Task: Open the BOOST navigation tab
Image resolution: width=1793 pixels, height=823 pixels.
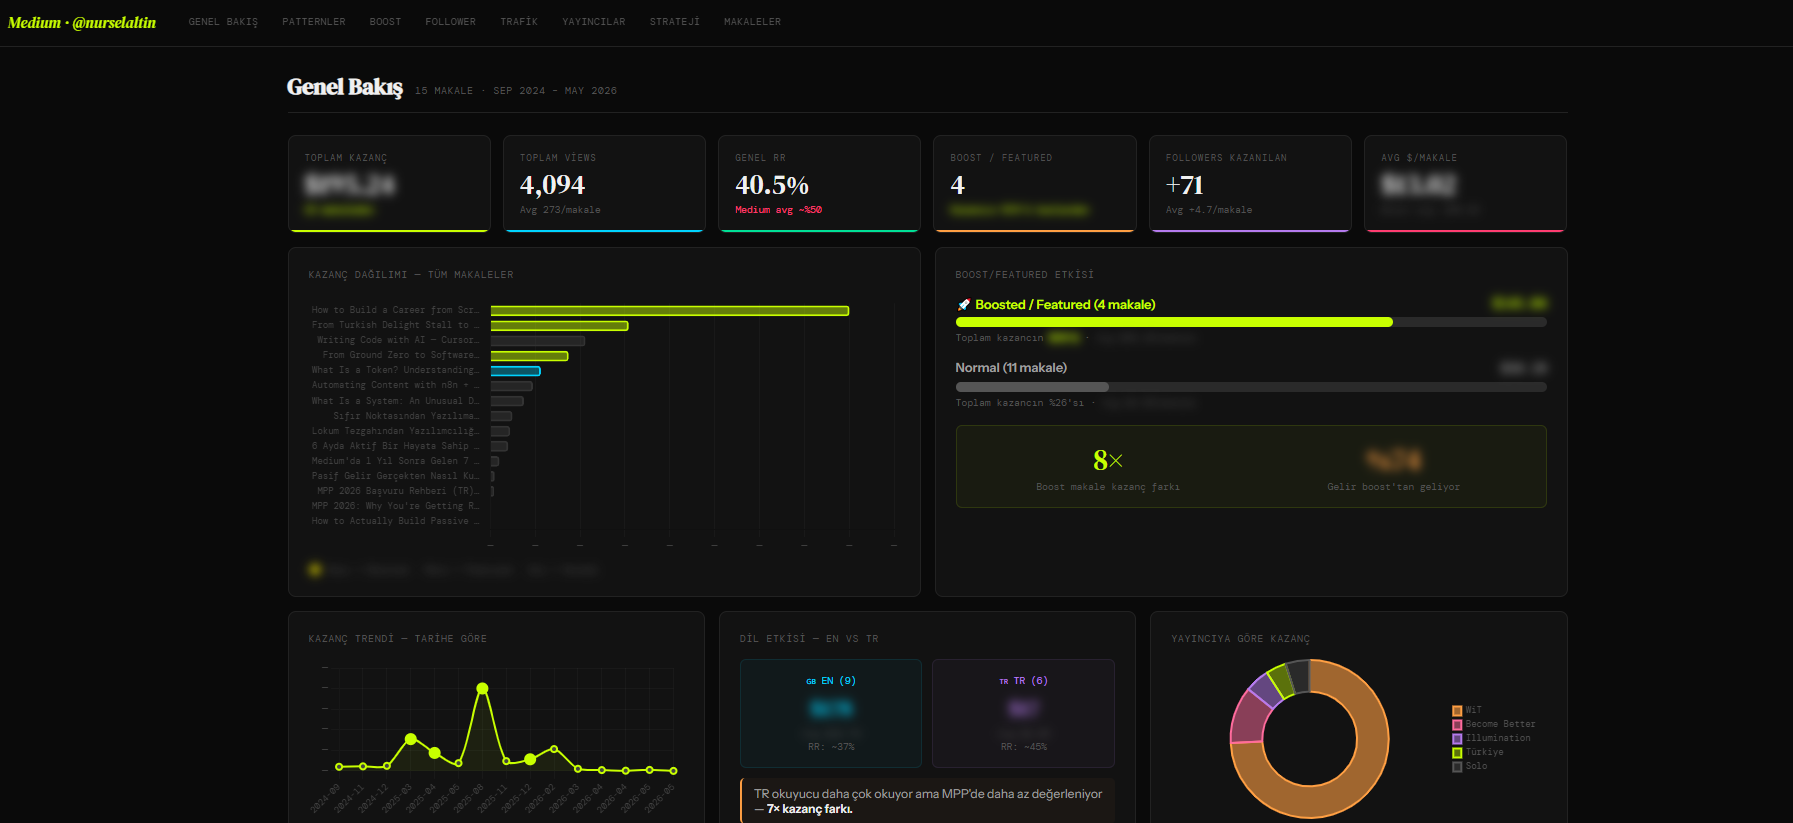Action: coord(385,22)
